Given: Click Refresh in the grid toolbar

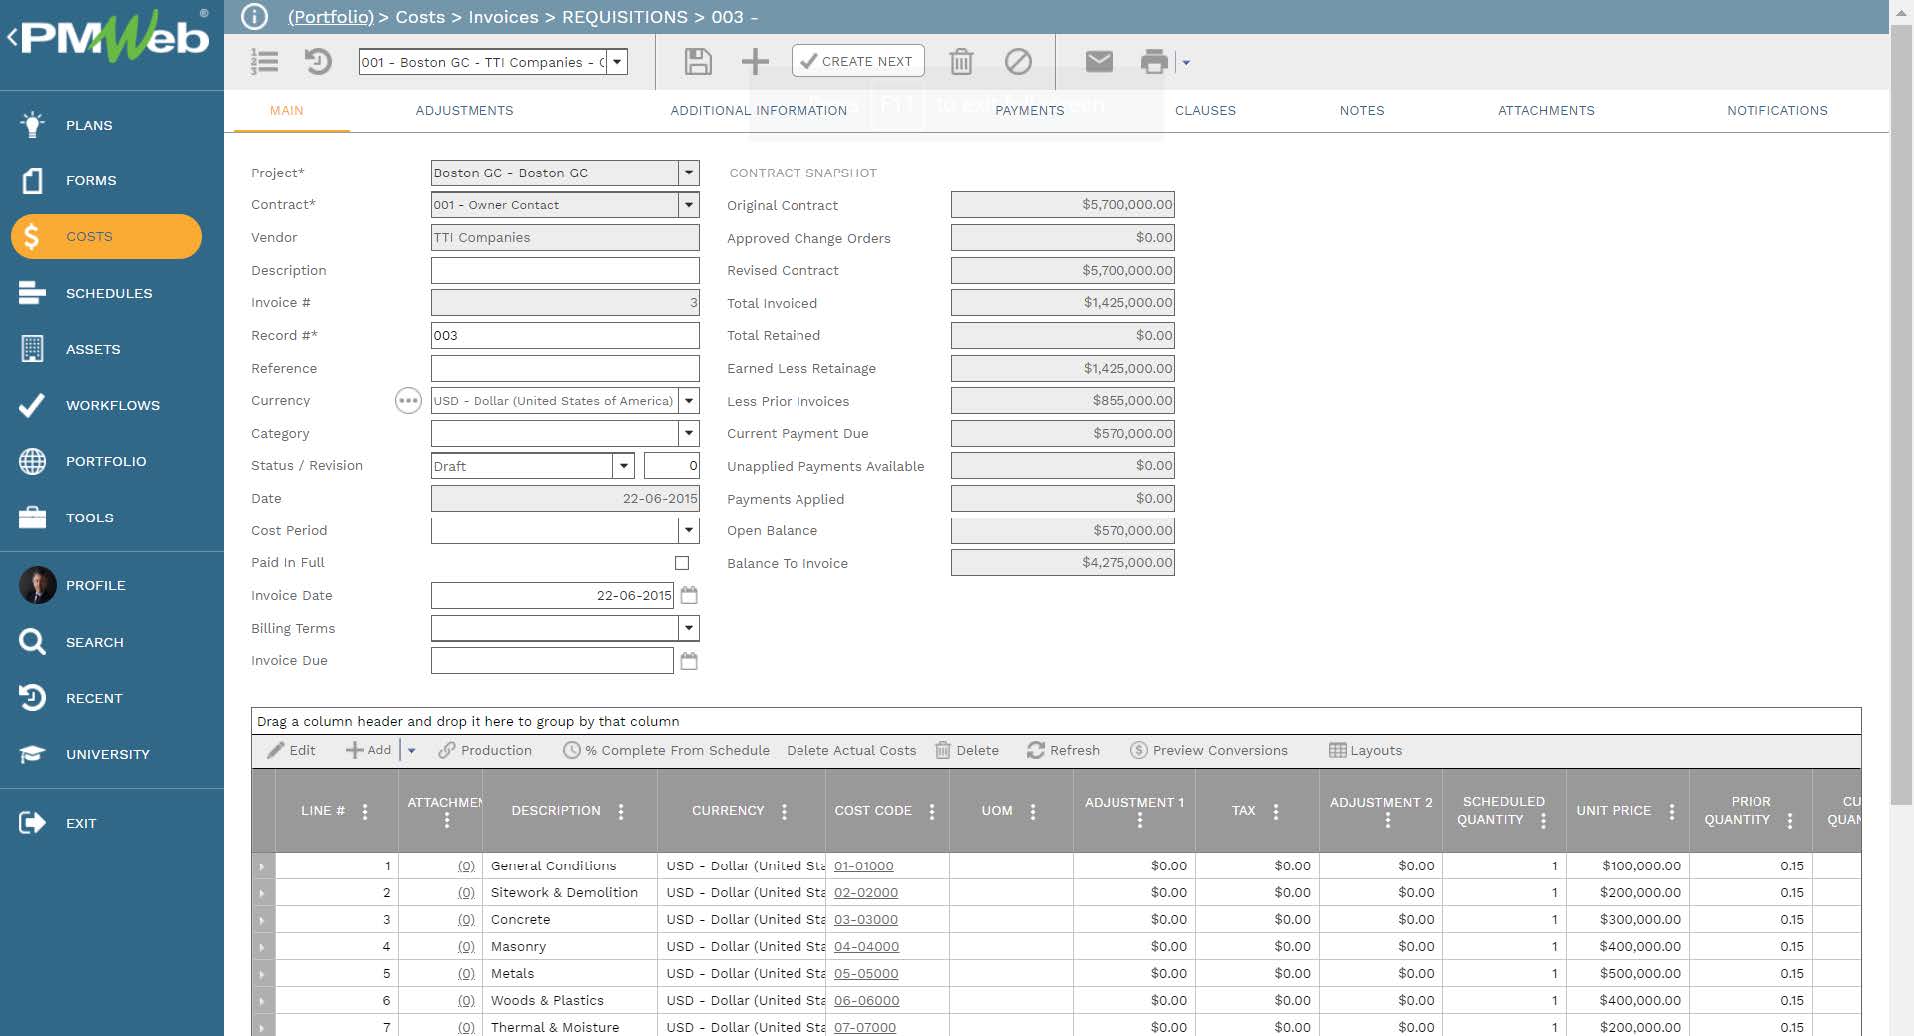Looking at the screenshot, I should coord(1063,750).
